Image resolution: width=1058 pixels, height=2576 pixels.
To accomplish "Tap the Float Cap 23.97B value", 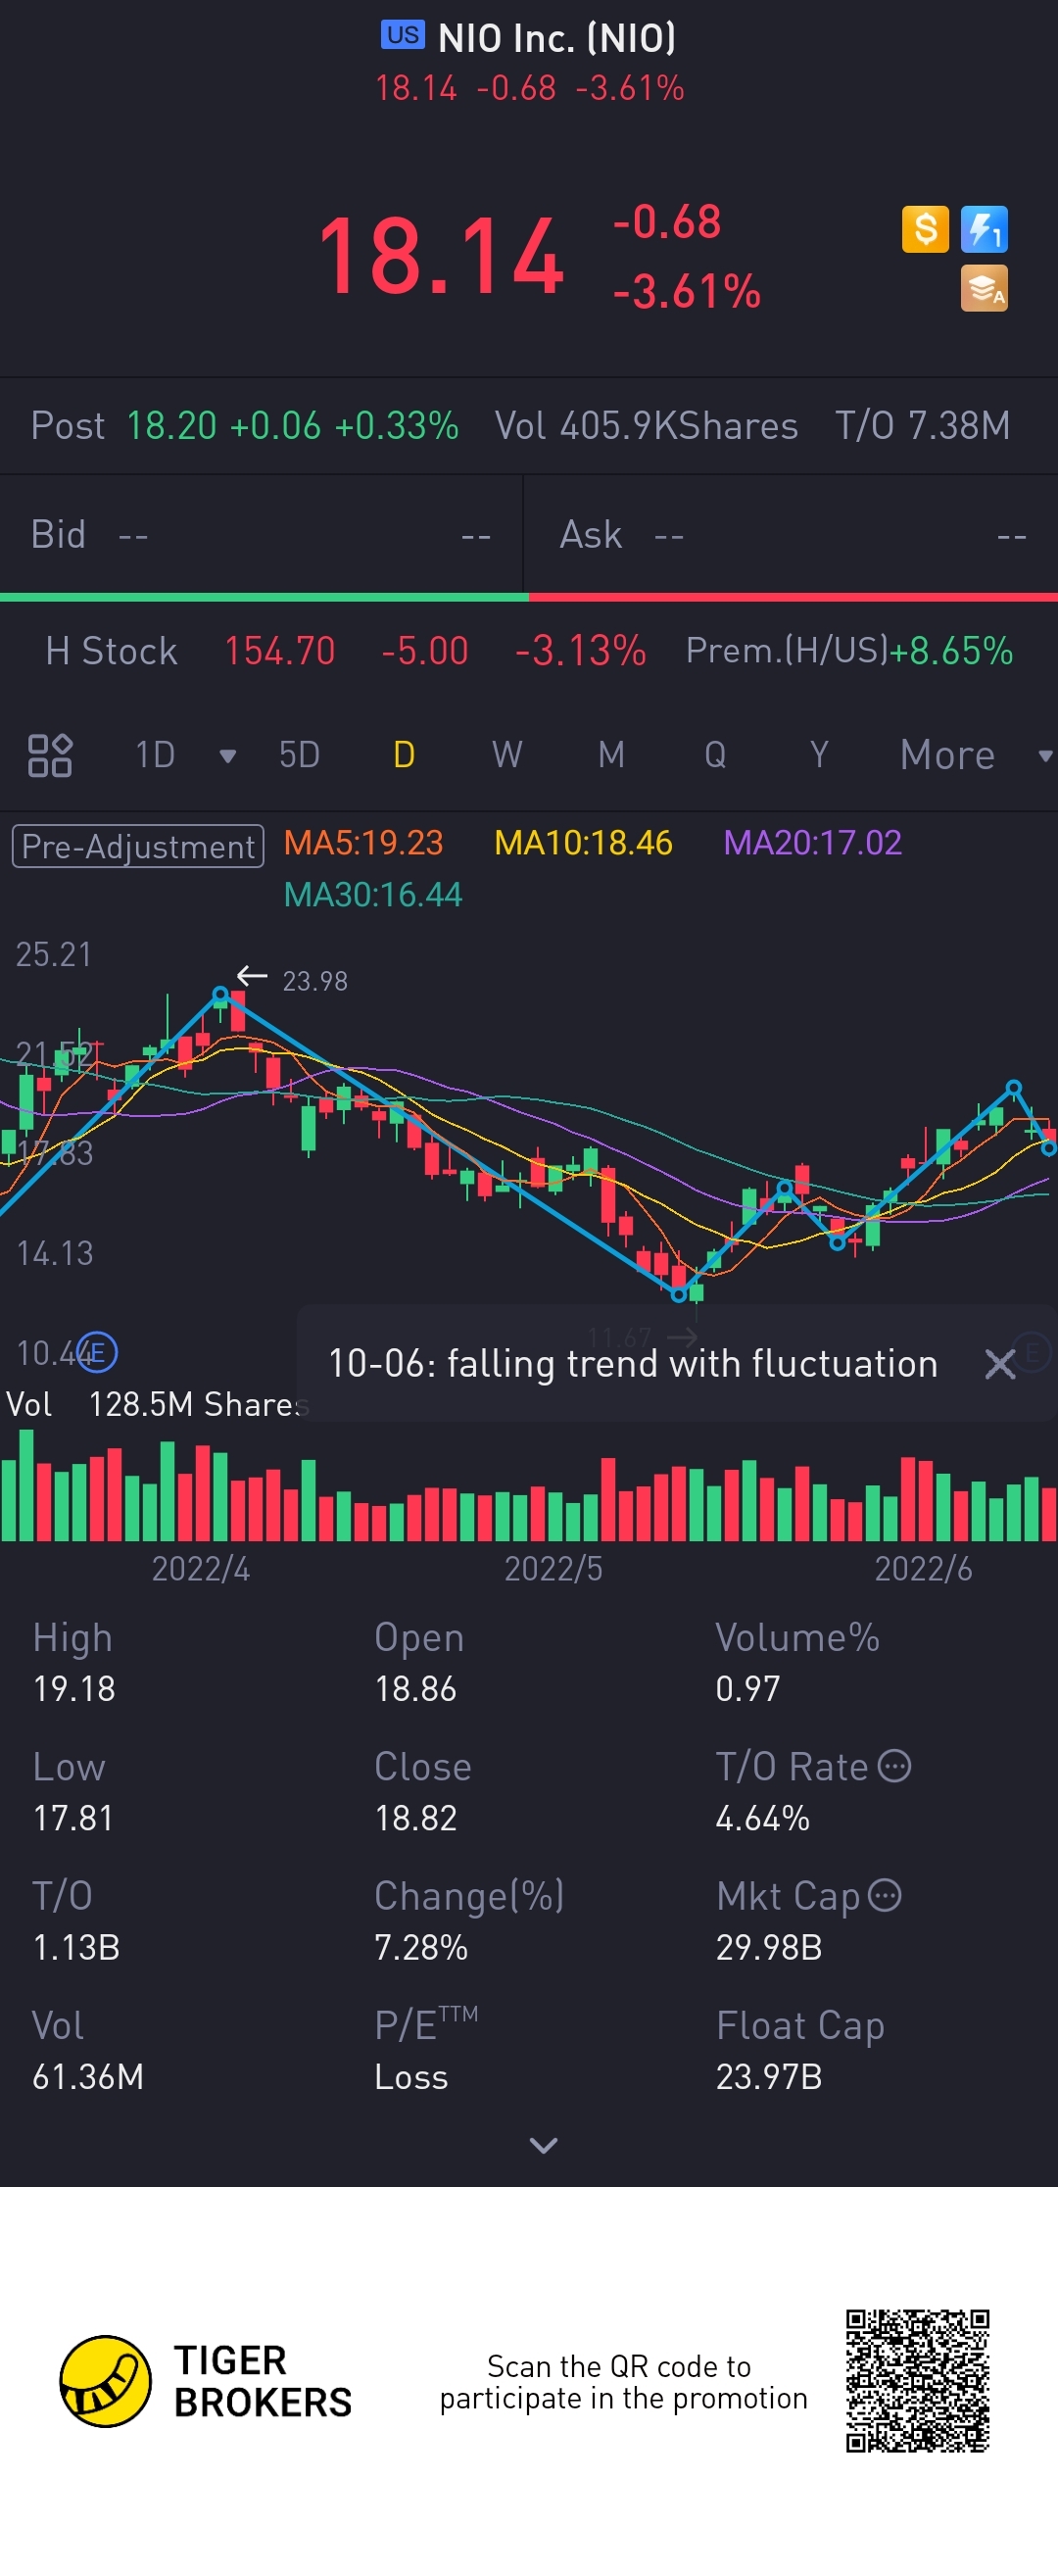I will click(x=769, y=2077).
